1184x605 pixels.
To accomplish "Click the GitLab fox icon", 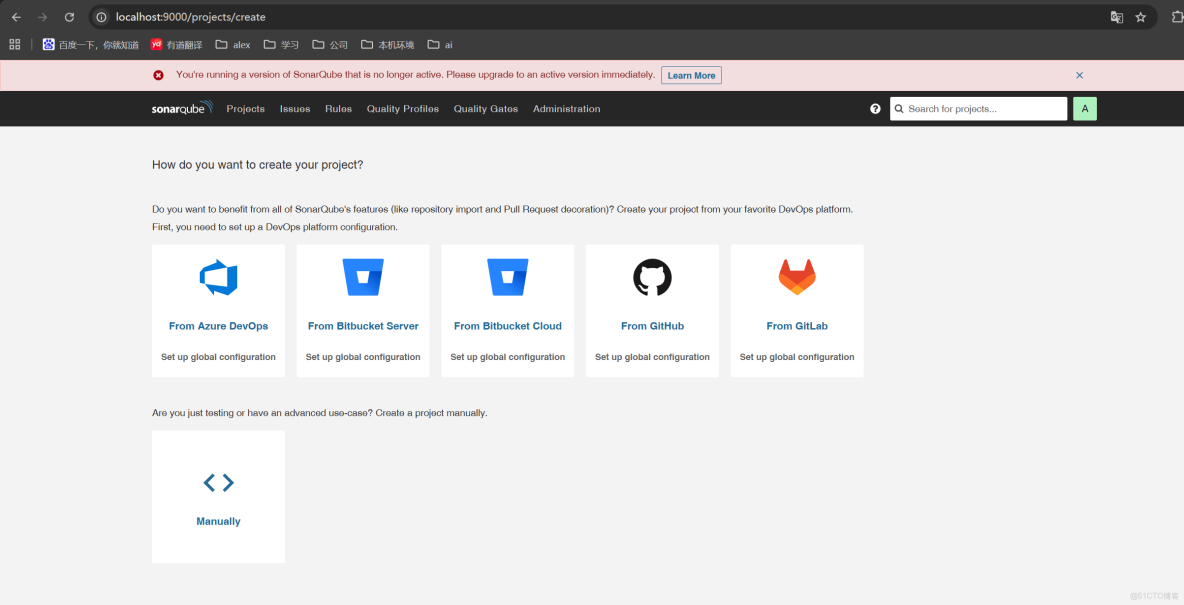I will click(797, 276).
